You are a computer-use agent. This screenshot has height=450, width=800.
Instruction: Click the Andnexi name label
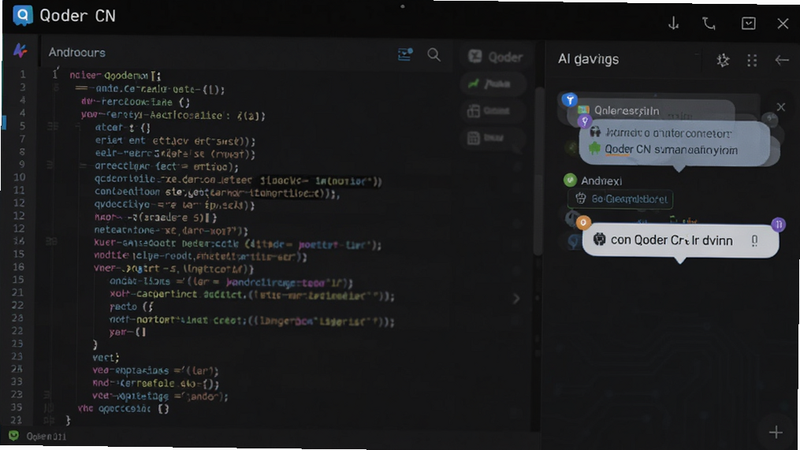pos(601,181)
